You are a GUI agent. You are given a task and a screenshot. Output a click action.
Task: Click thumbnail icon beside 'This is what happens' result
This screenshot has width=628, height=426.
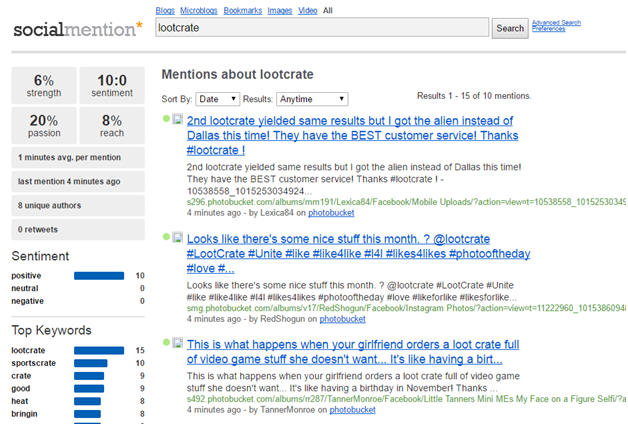coord(177,343)
